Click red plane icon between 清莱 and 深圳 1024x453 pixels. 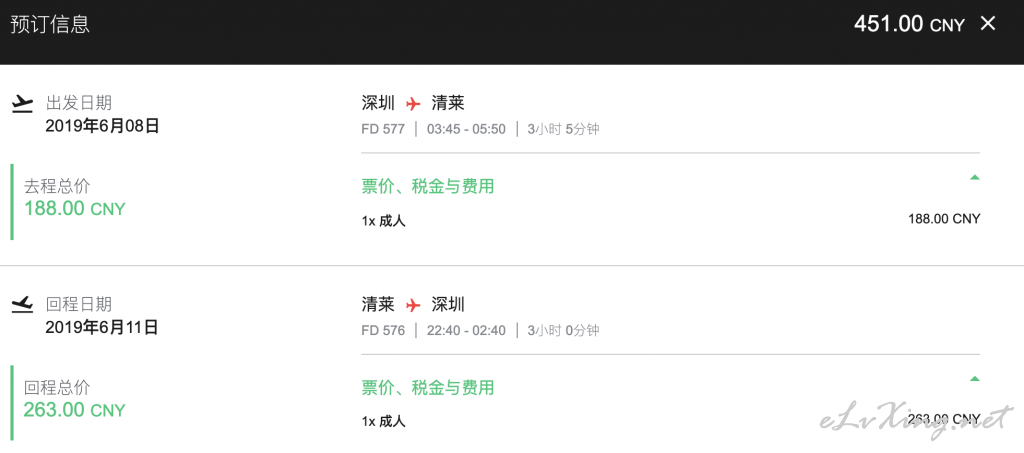(x=413, y=305)
